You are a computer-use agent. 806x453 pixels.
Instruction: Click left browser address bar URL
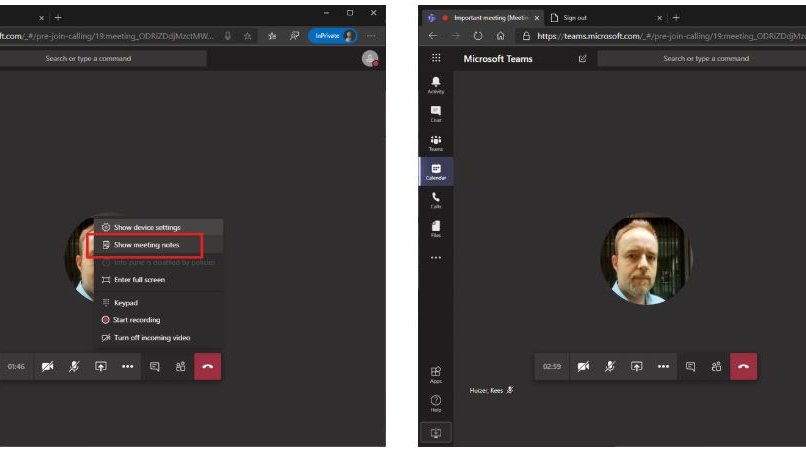(x=107, y=36)
